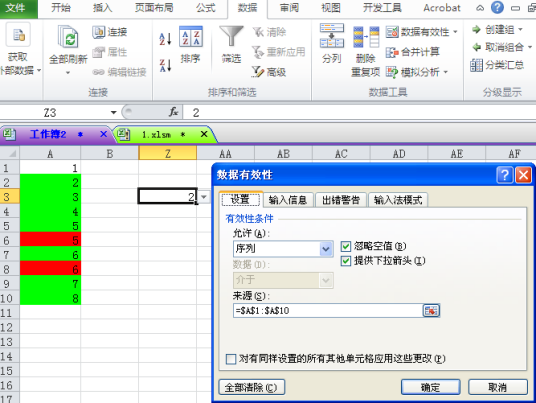Click the Sort Z to A descending icon
The height and width of the screenshot is (403, 536).
coord(165,65)
